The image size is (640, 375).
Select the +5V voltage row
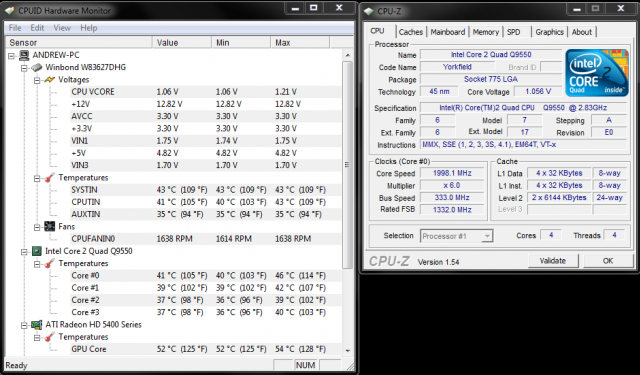pyautogui.click(x=205, y=153)
